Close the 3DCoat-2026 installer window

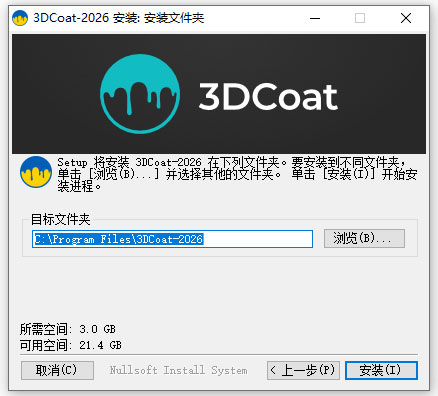[406, 18]
